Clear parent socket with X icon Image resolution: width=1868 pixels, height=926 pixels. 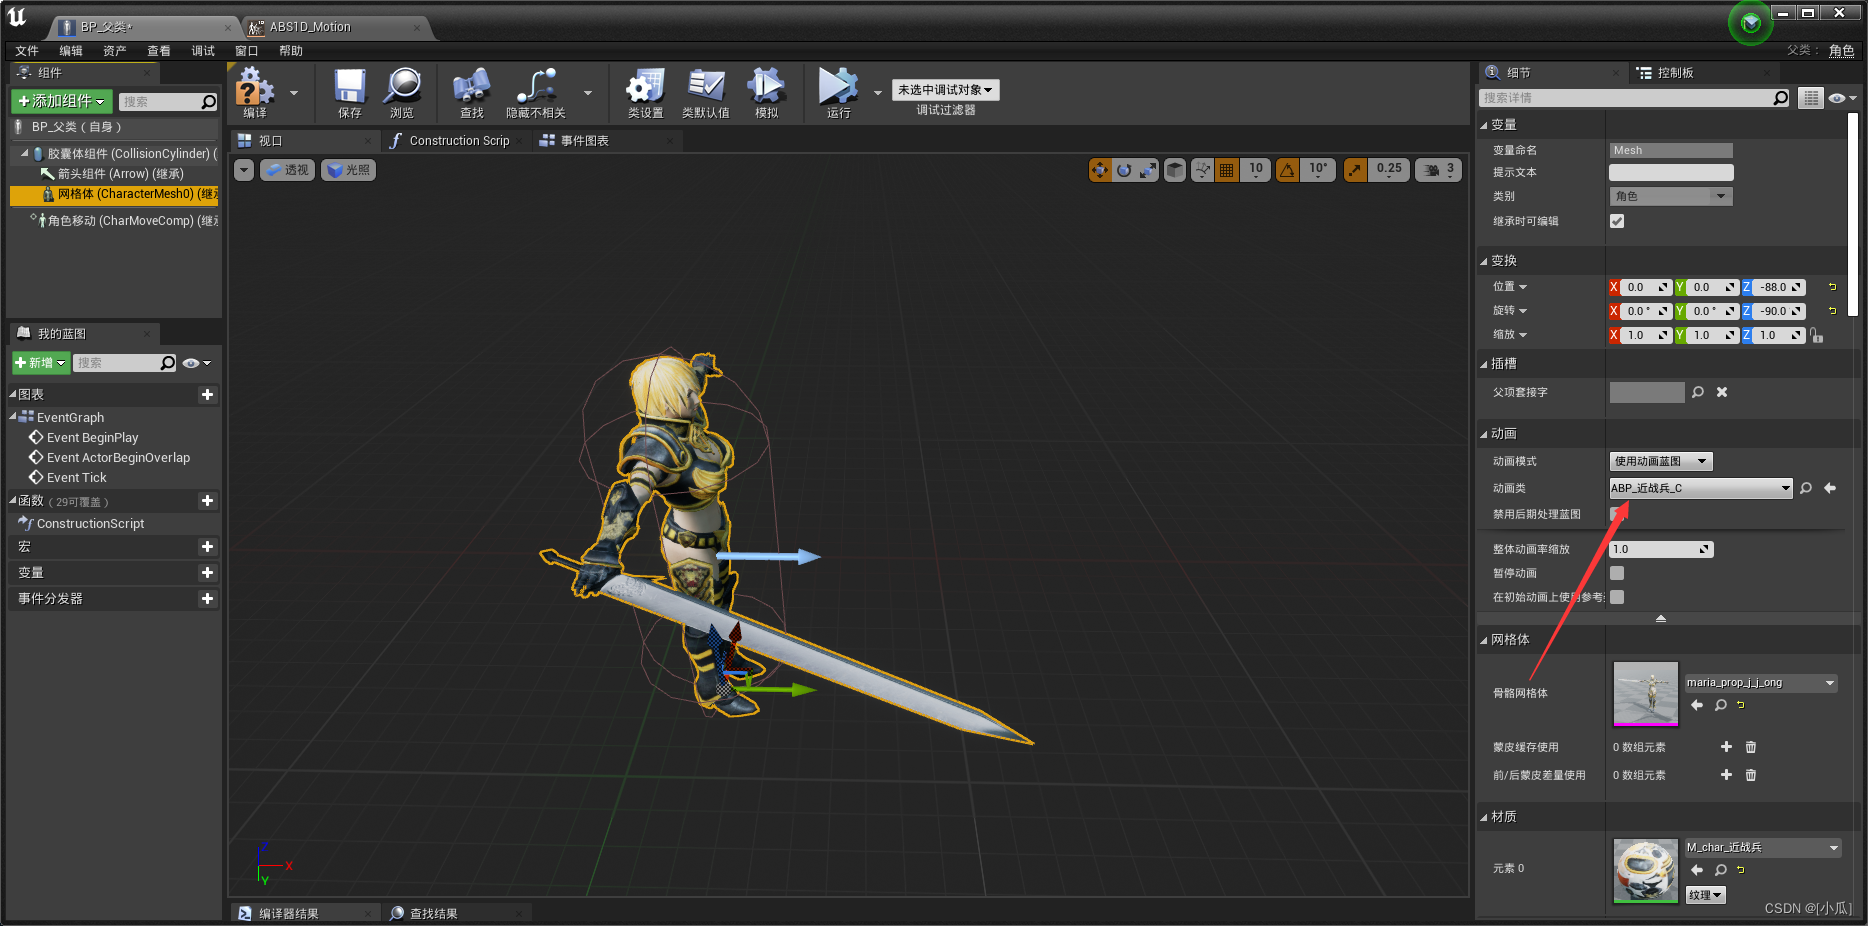click(x=1722, y=392)
